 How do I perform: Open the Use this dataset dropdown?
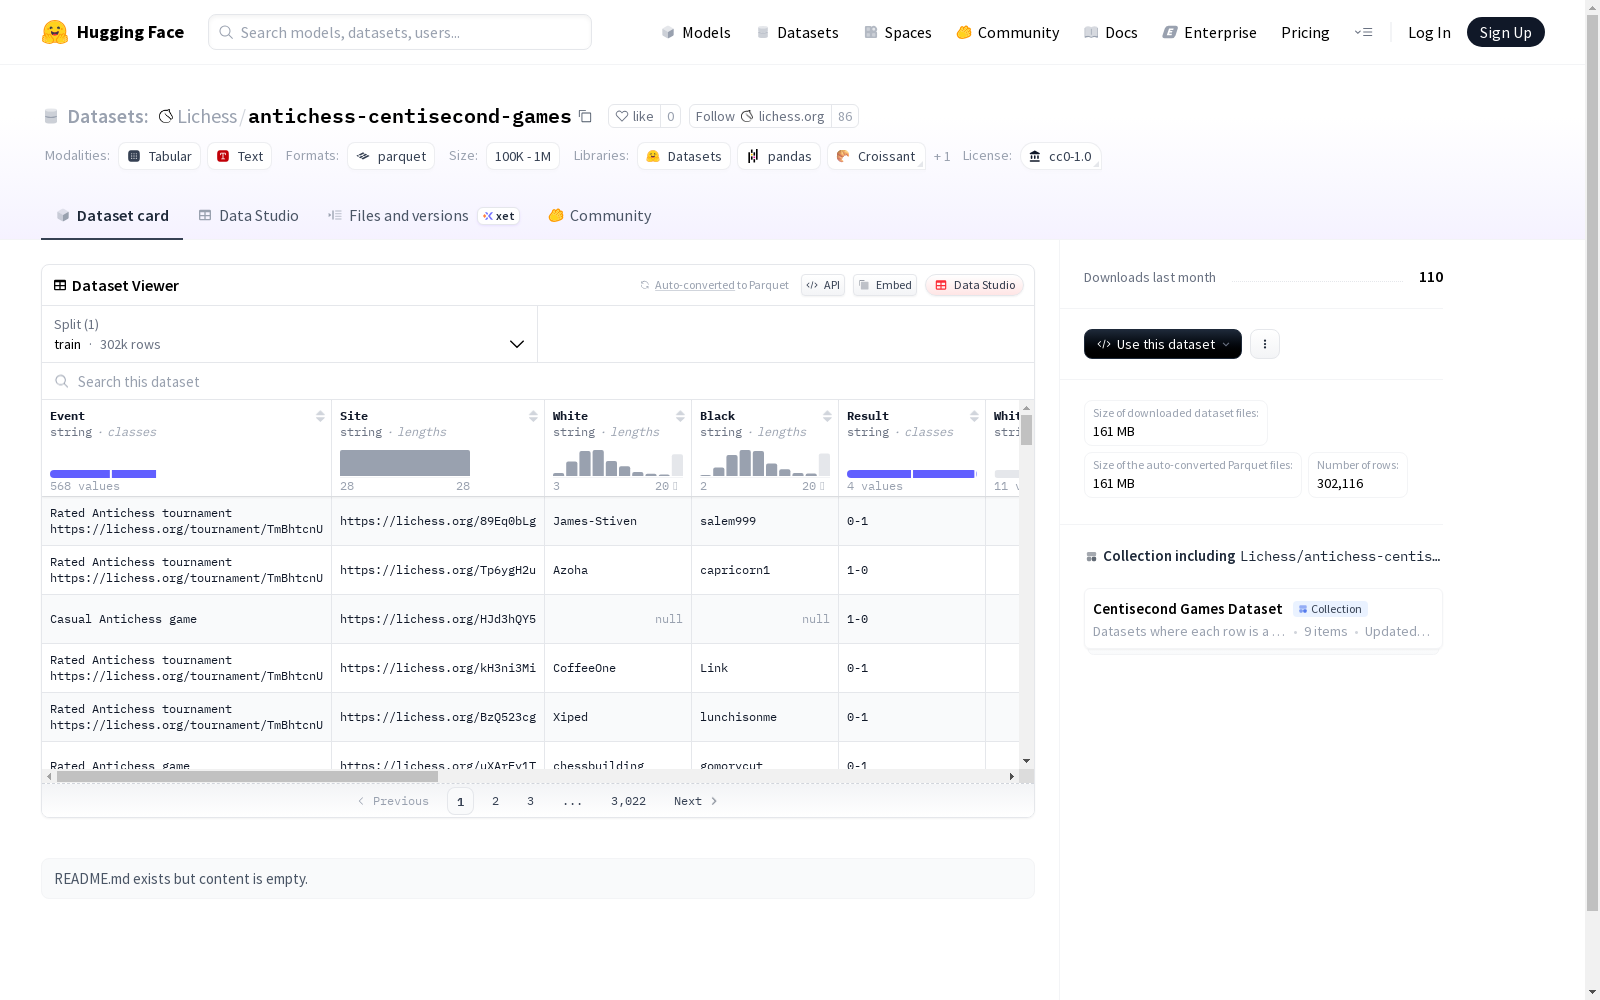click(x=1163, y=344)
